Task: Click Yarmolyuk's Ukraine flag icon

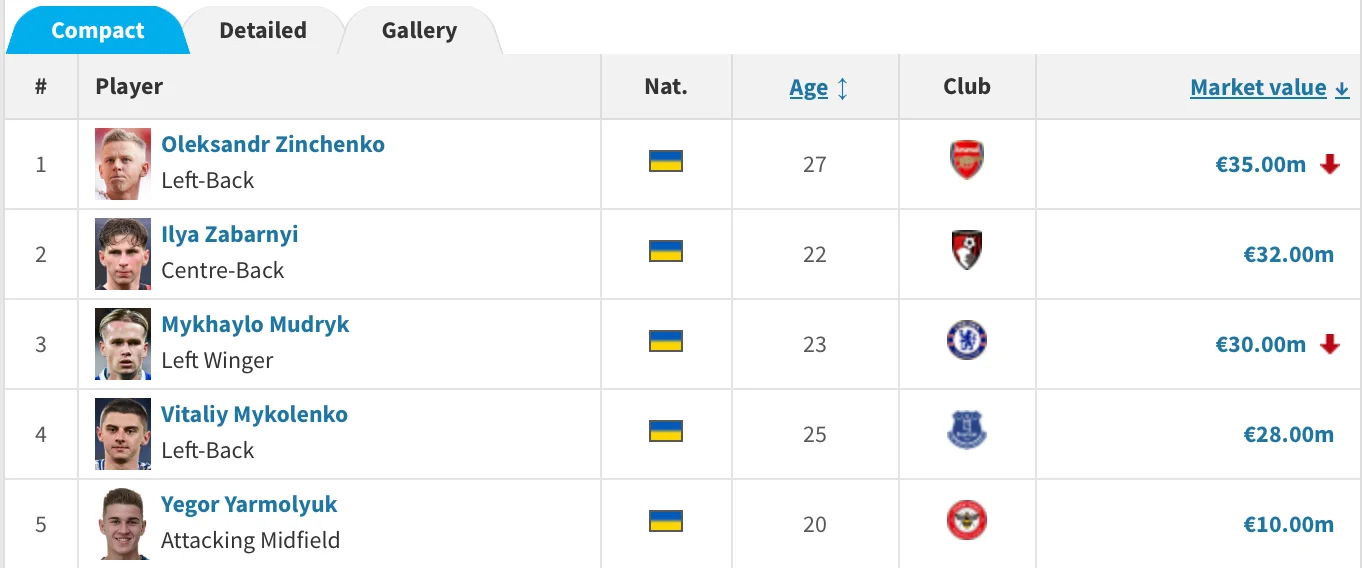Action: pyautogui.click(x=665, y=521)
